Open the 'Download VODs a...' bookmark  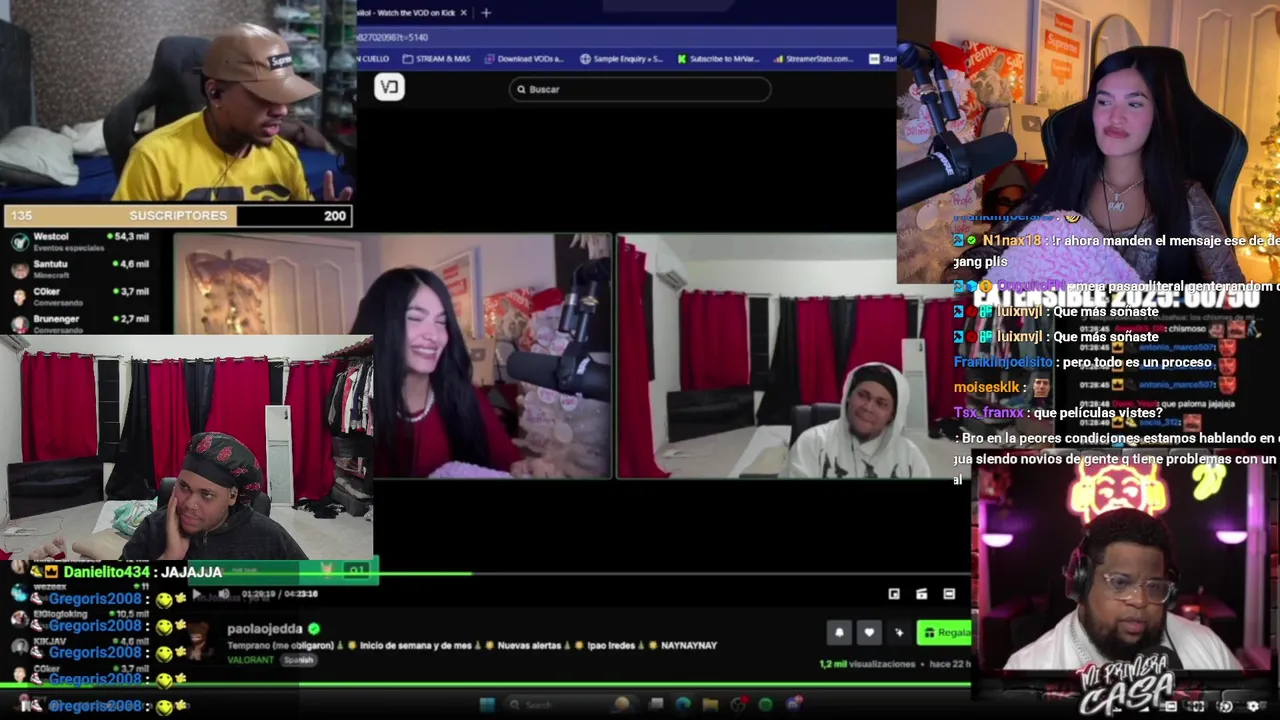tap(524, 59)
